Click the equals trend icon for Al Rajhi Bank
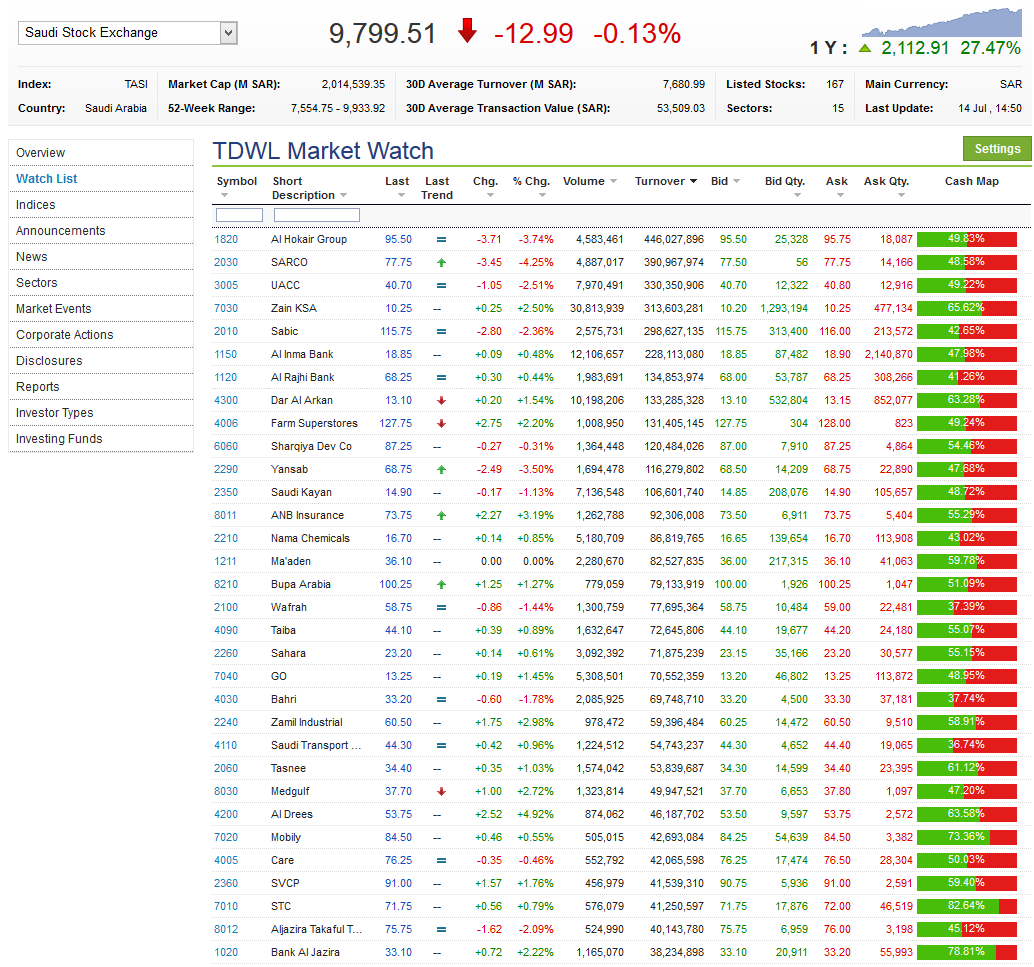1034x967 pixels. coord(441,377)
